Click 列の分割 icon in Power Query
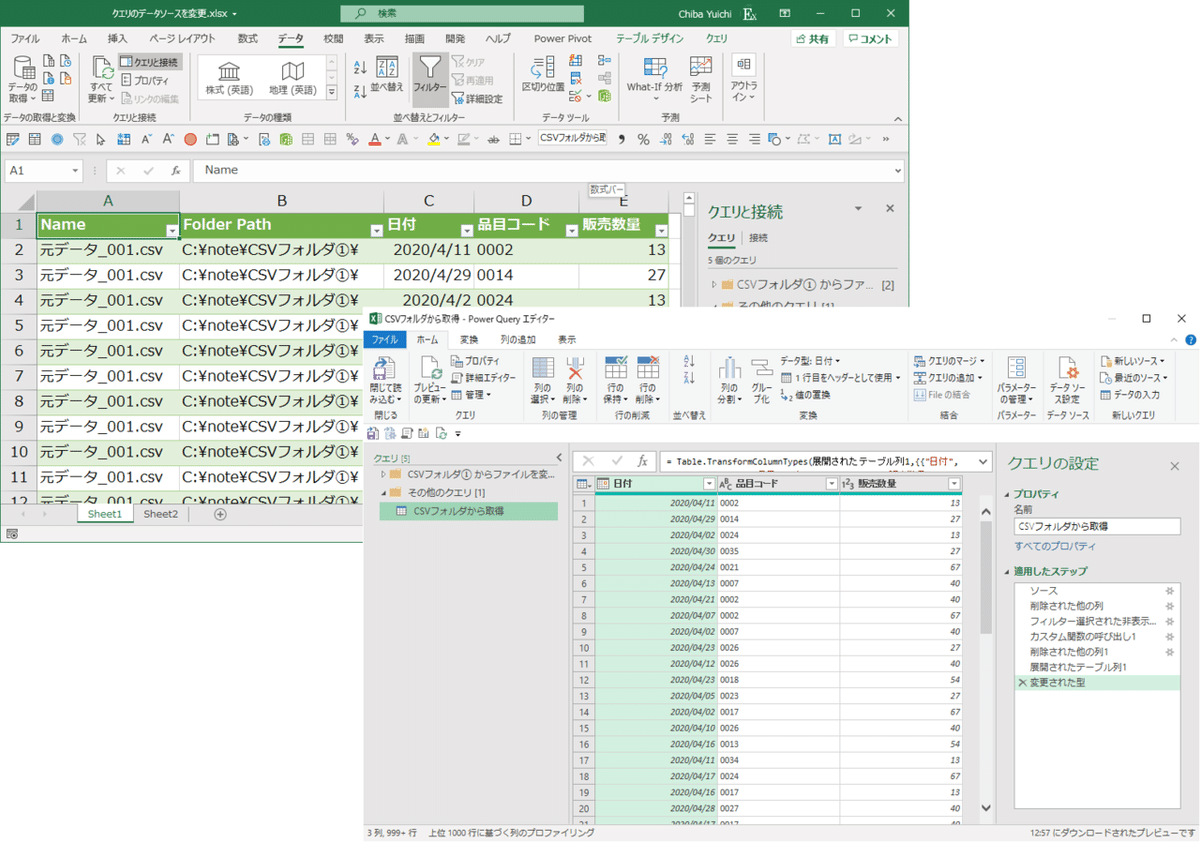 pyautogui.click(x=729, y=380)
